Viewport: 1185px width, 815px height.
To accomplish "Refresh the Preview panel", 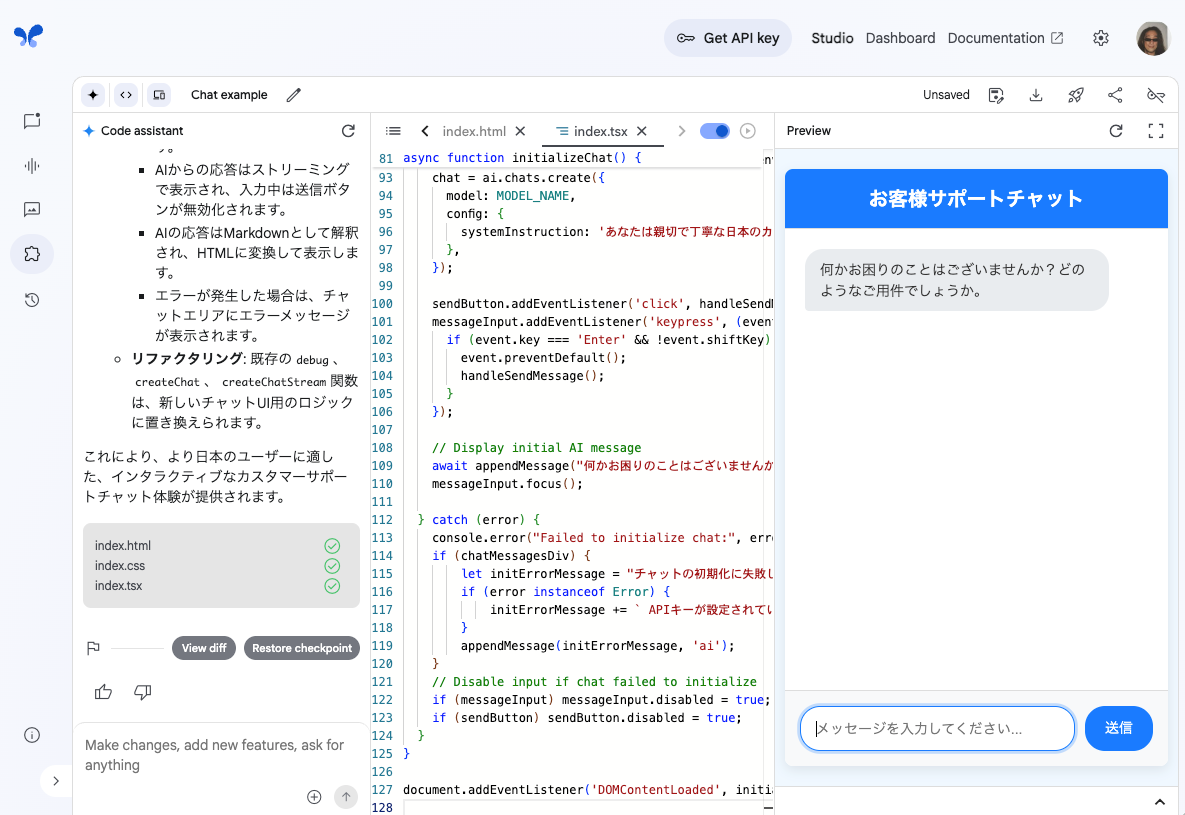I will click(1116, 131).
